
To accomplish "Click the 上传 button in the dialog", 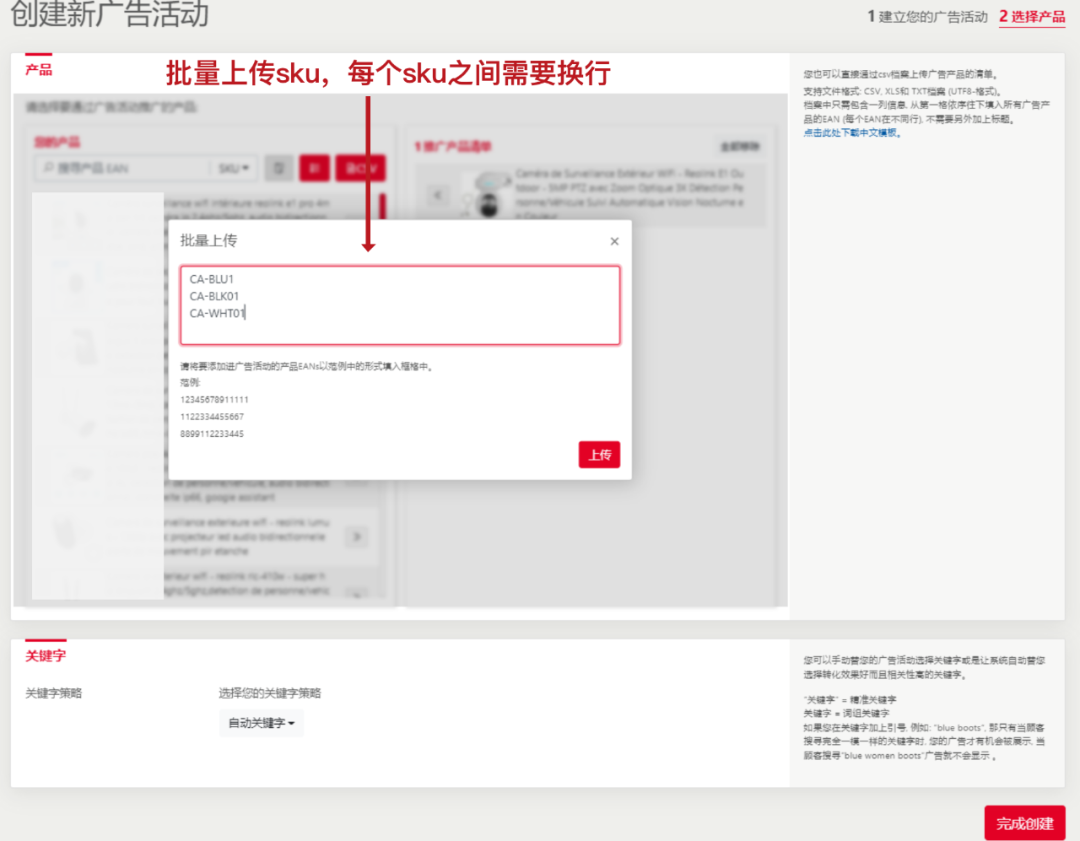I will pyautogui.click(x=598, y=454).
